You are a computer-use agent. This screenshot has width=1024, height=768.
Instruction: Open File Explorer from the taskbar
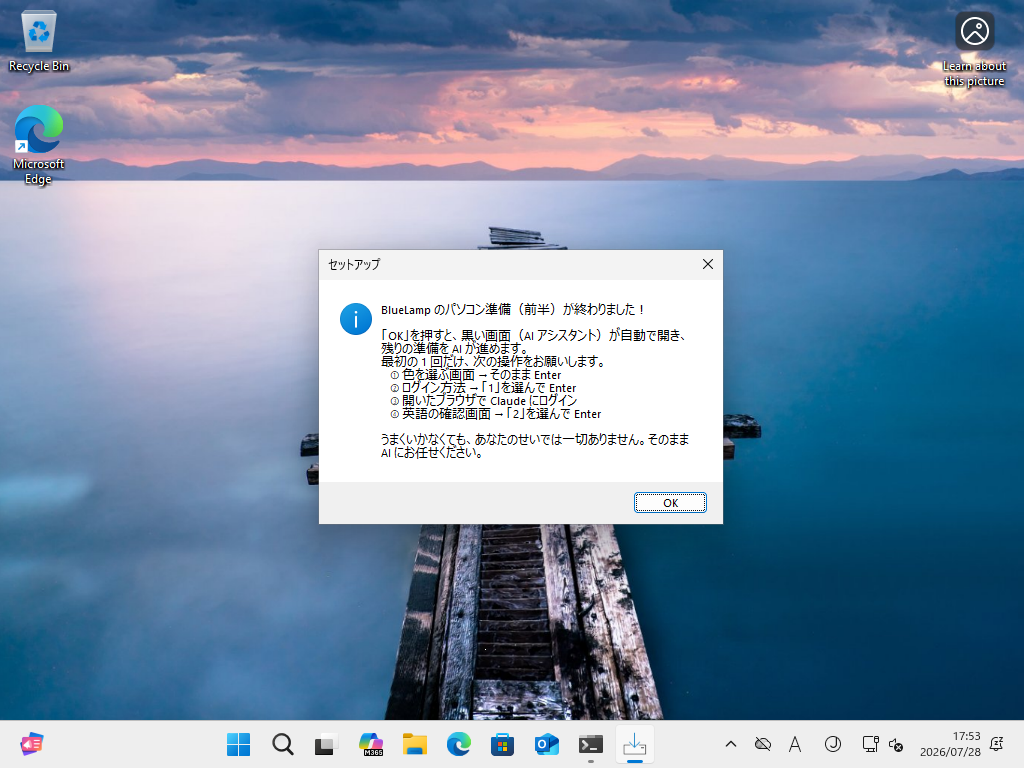(415, 744)
